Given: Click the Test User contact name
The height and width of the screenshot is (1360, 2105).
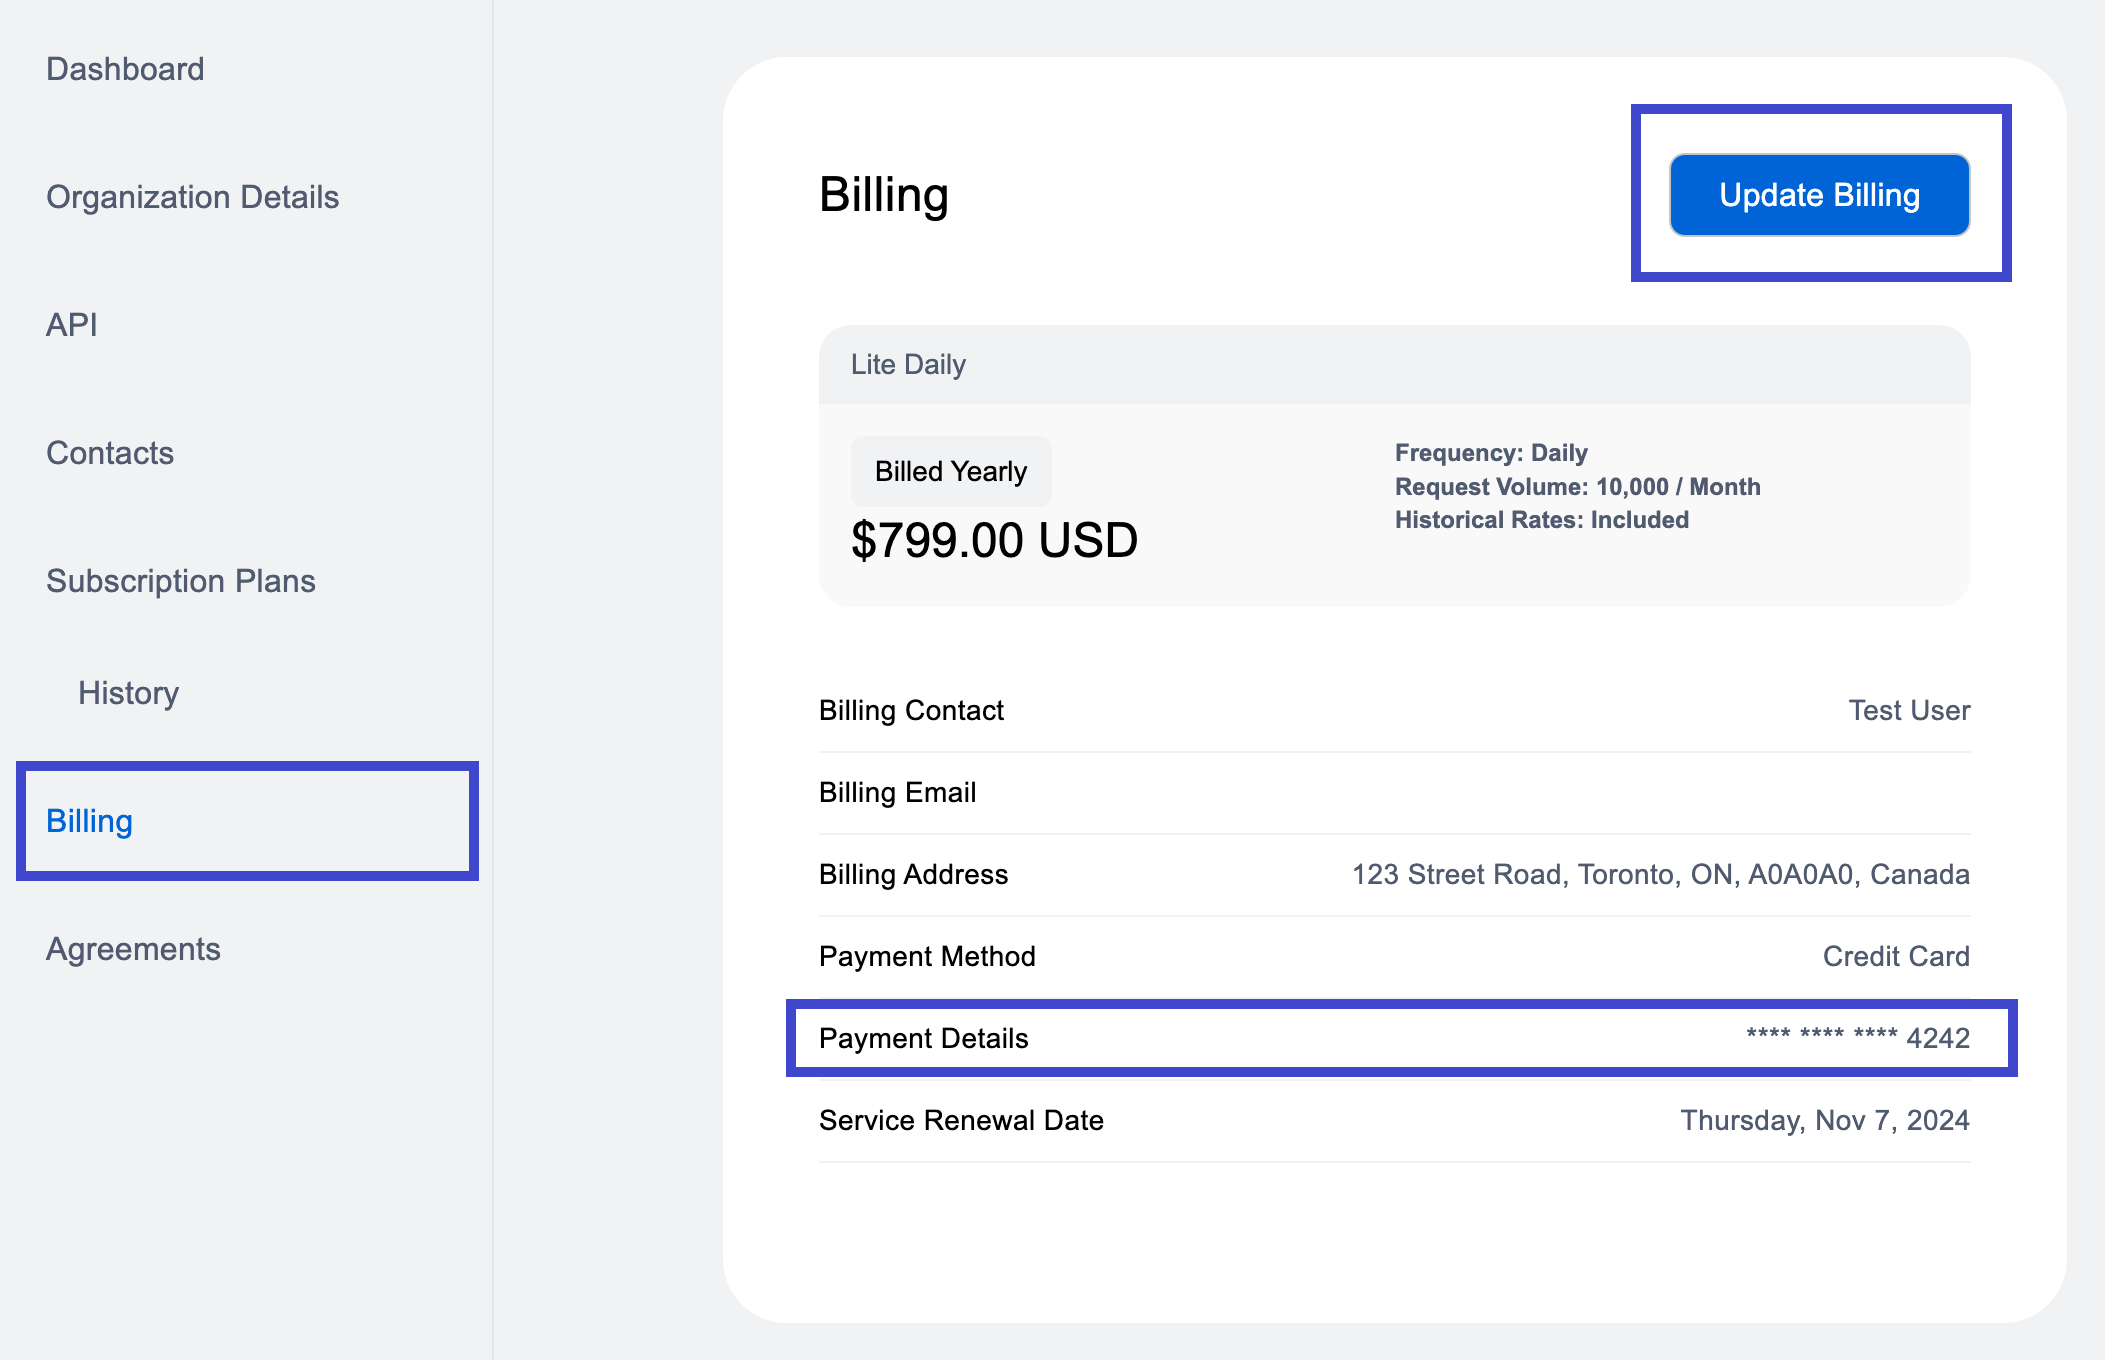Looking at the screenshot, I should [1908, 710].
